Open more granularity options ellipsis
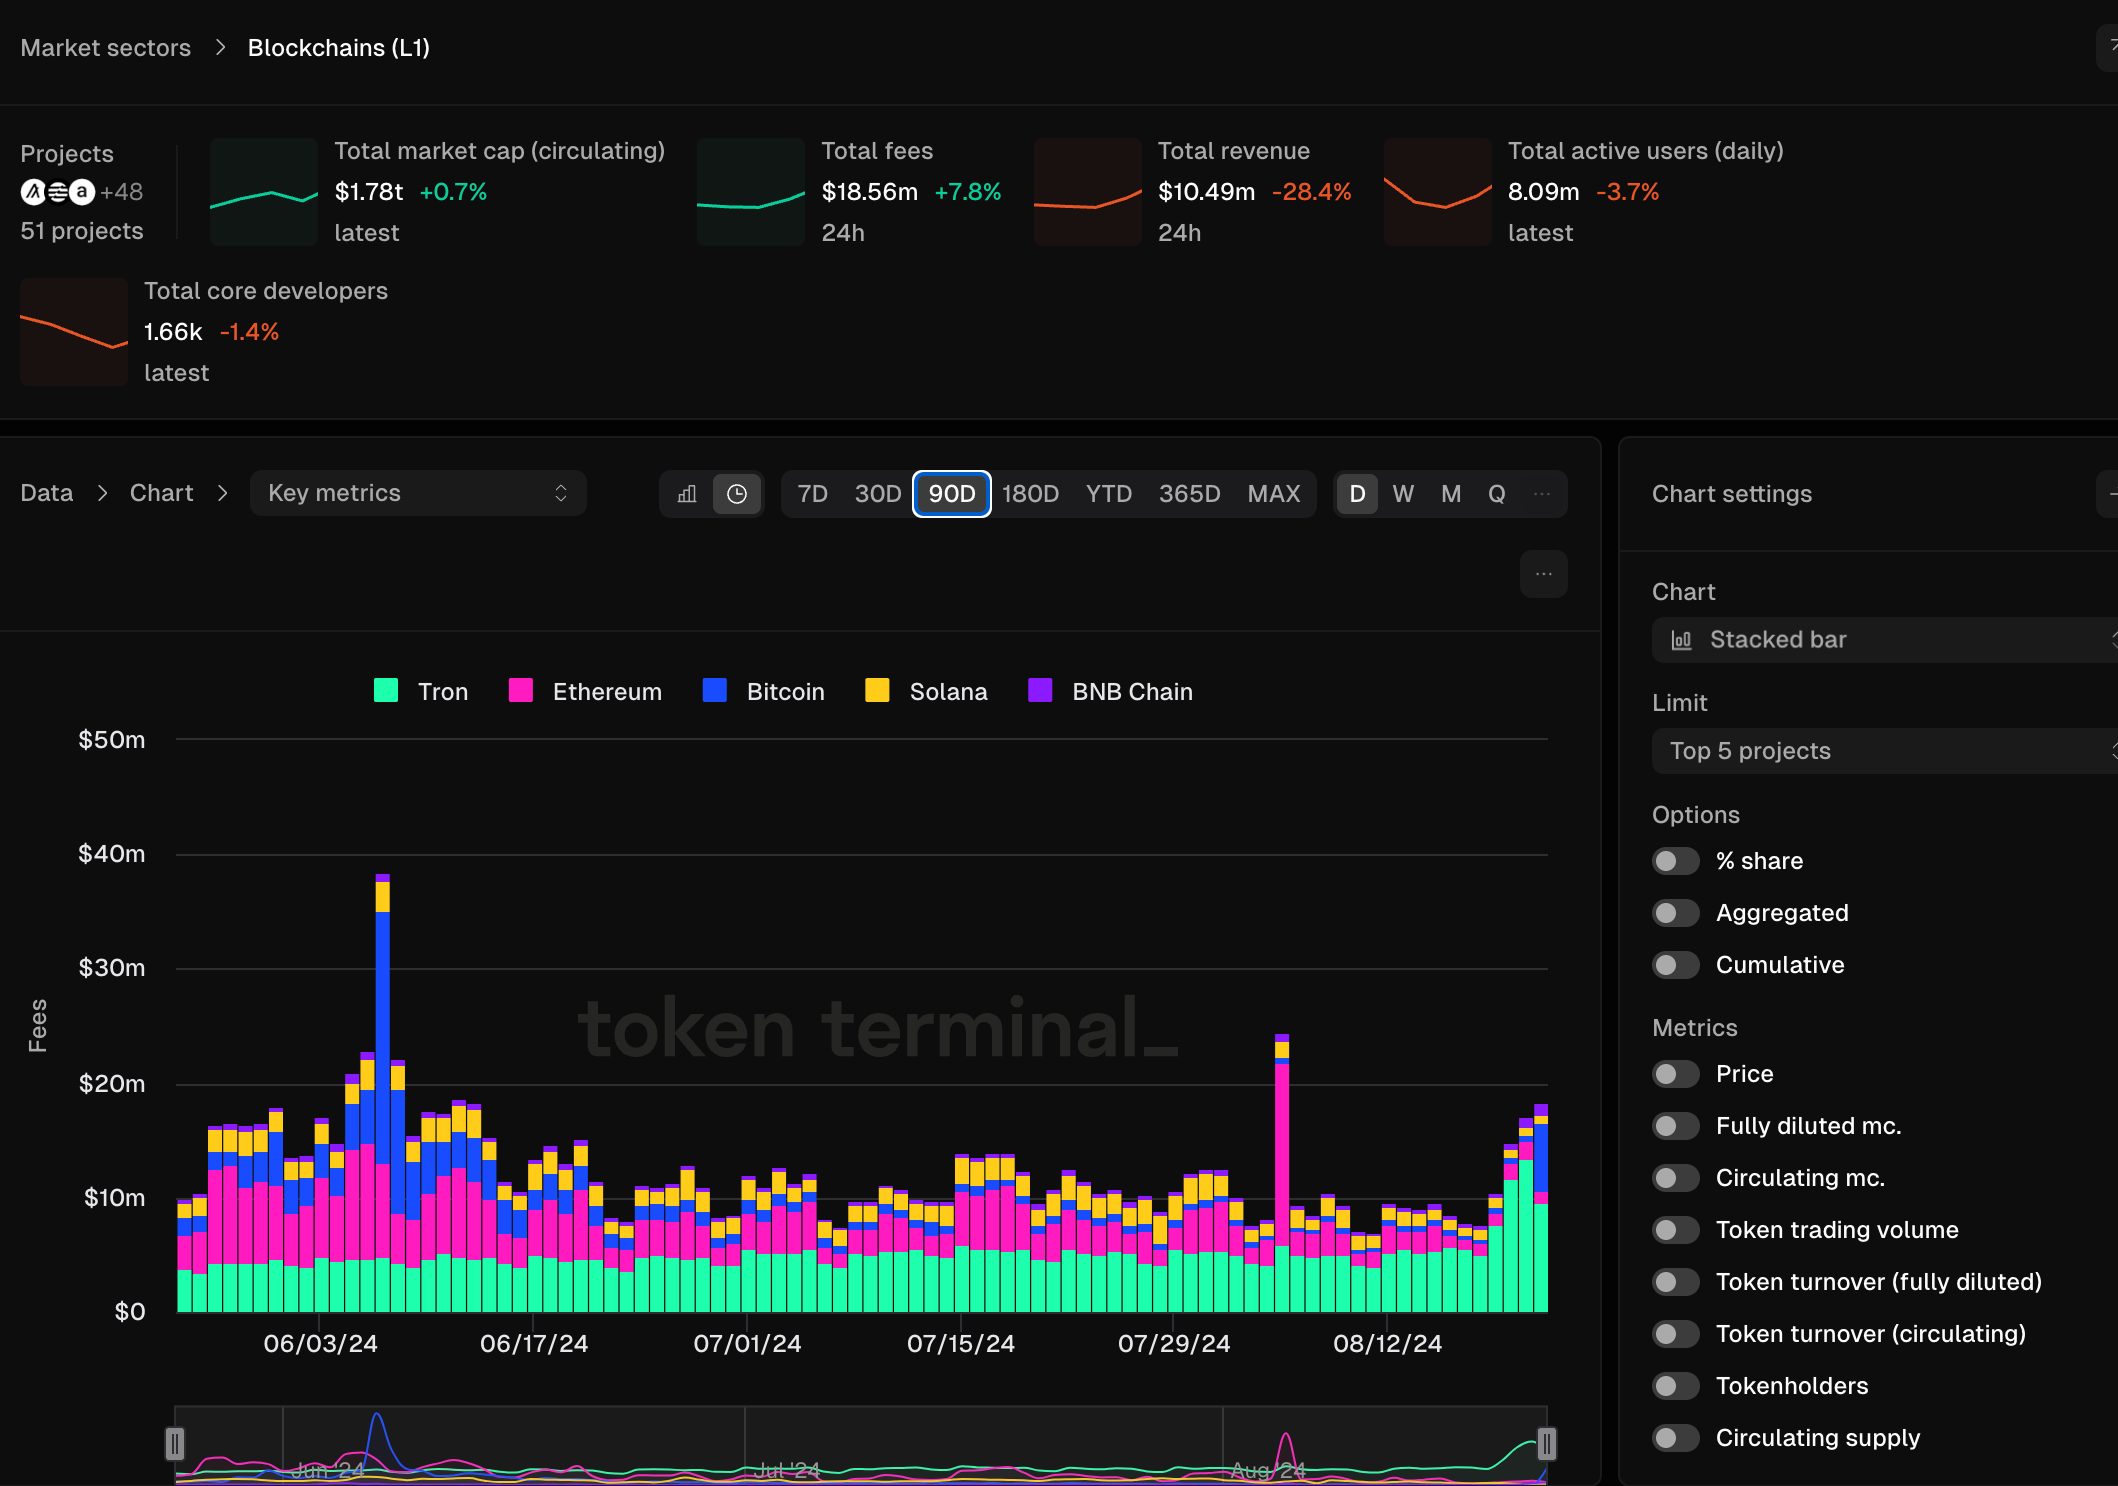2118x1486 pixels. 1542,494
